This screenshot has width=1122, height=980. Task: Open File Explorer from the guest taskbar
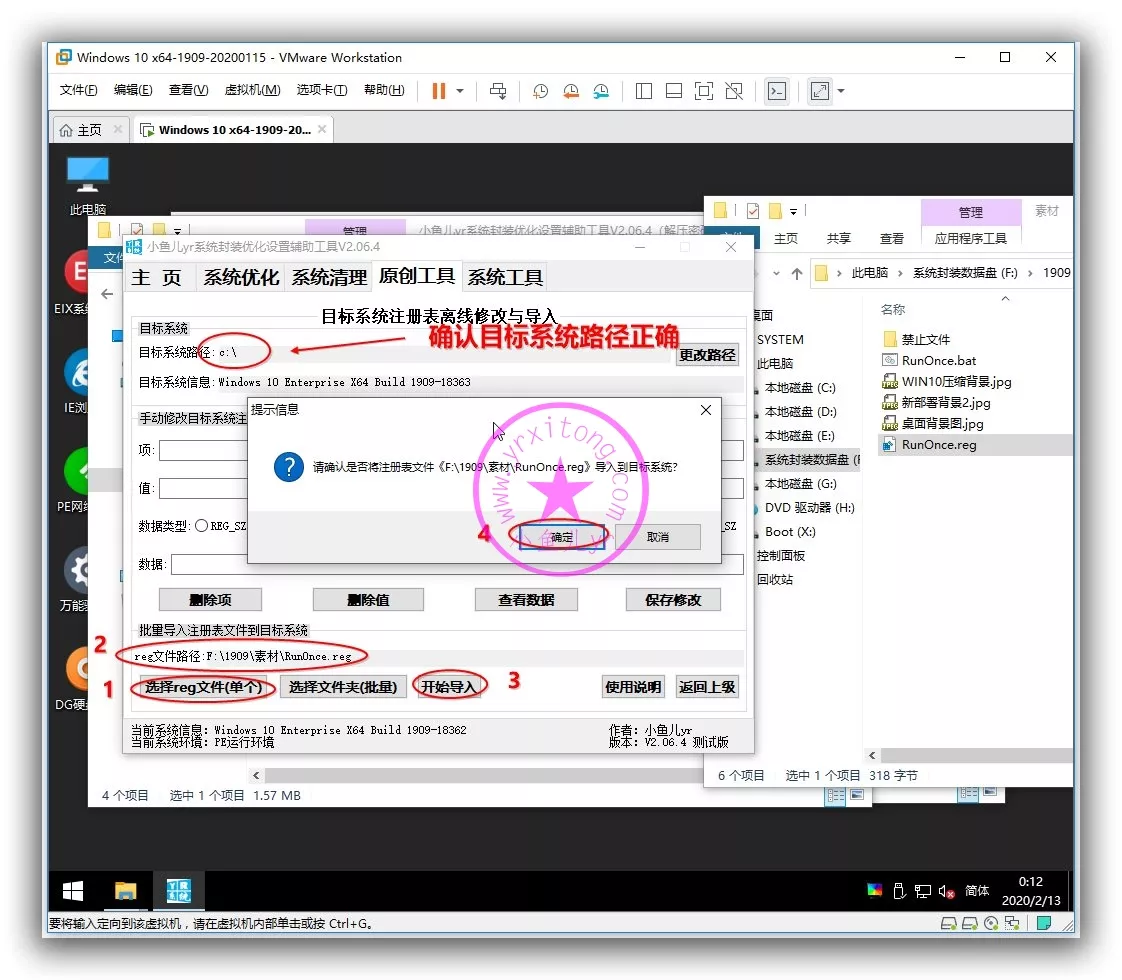[x=125, y=890]
